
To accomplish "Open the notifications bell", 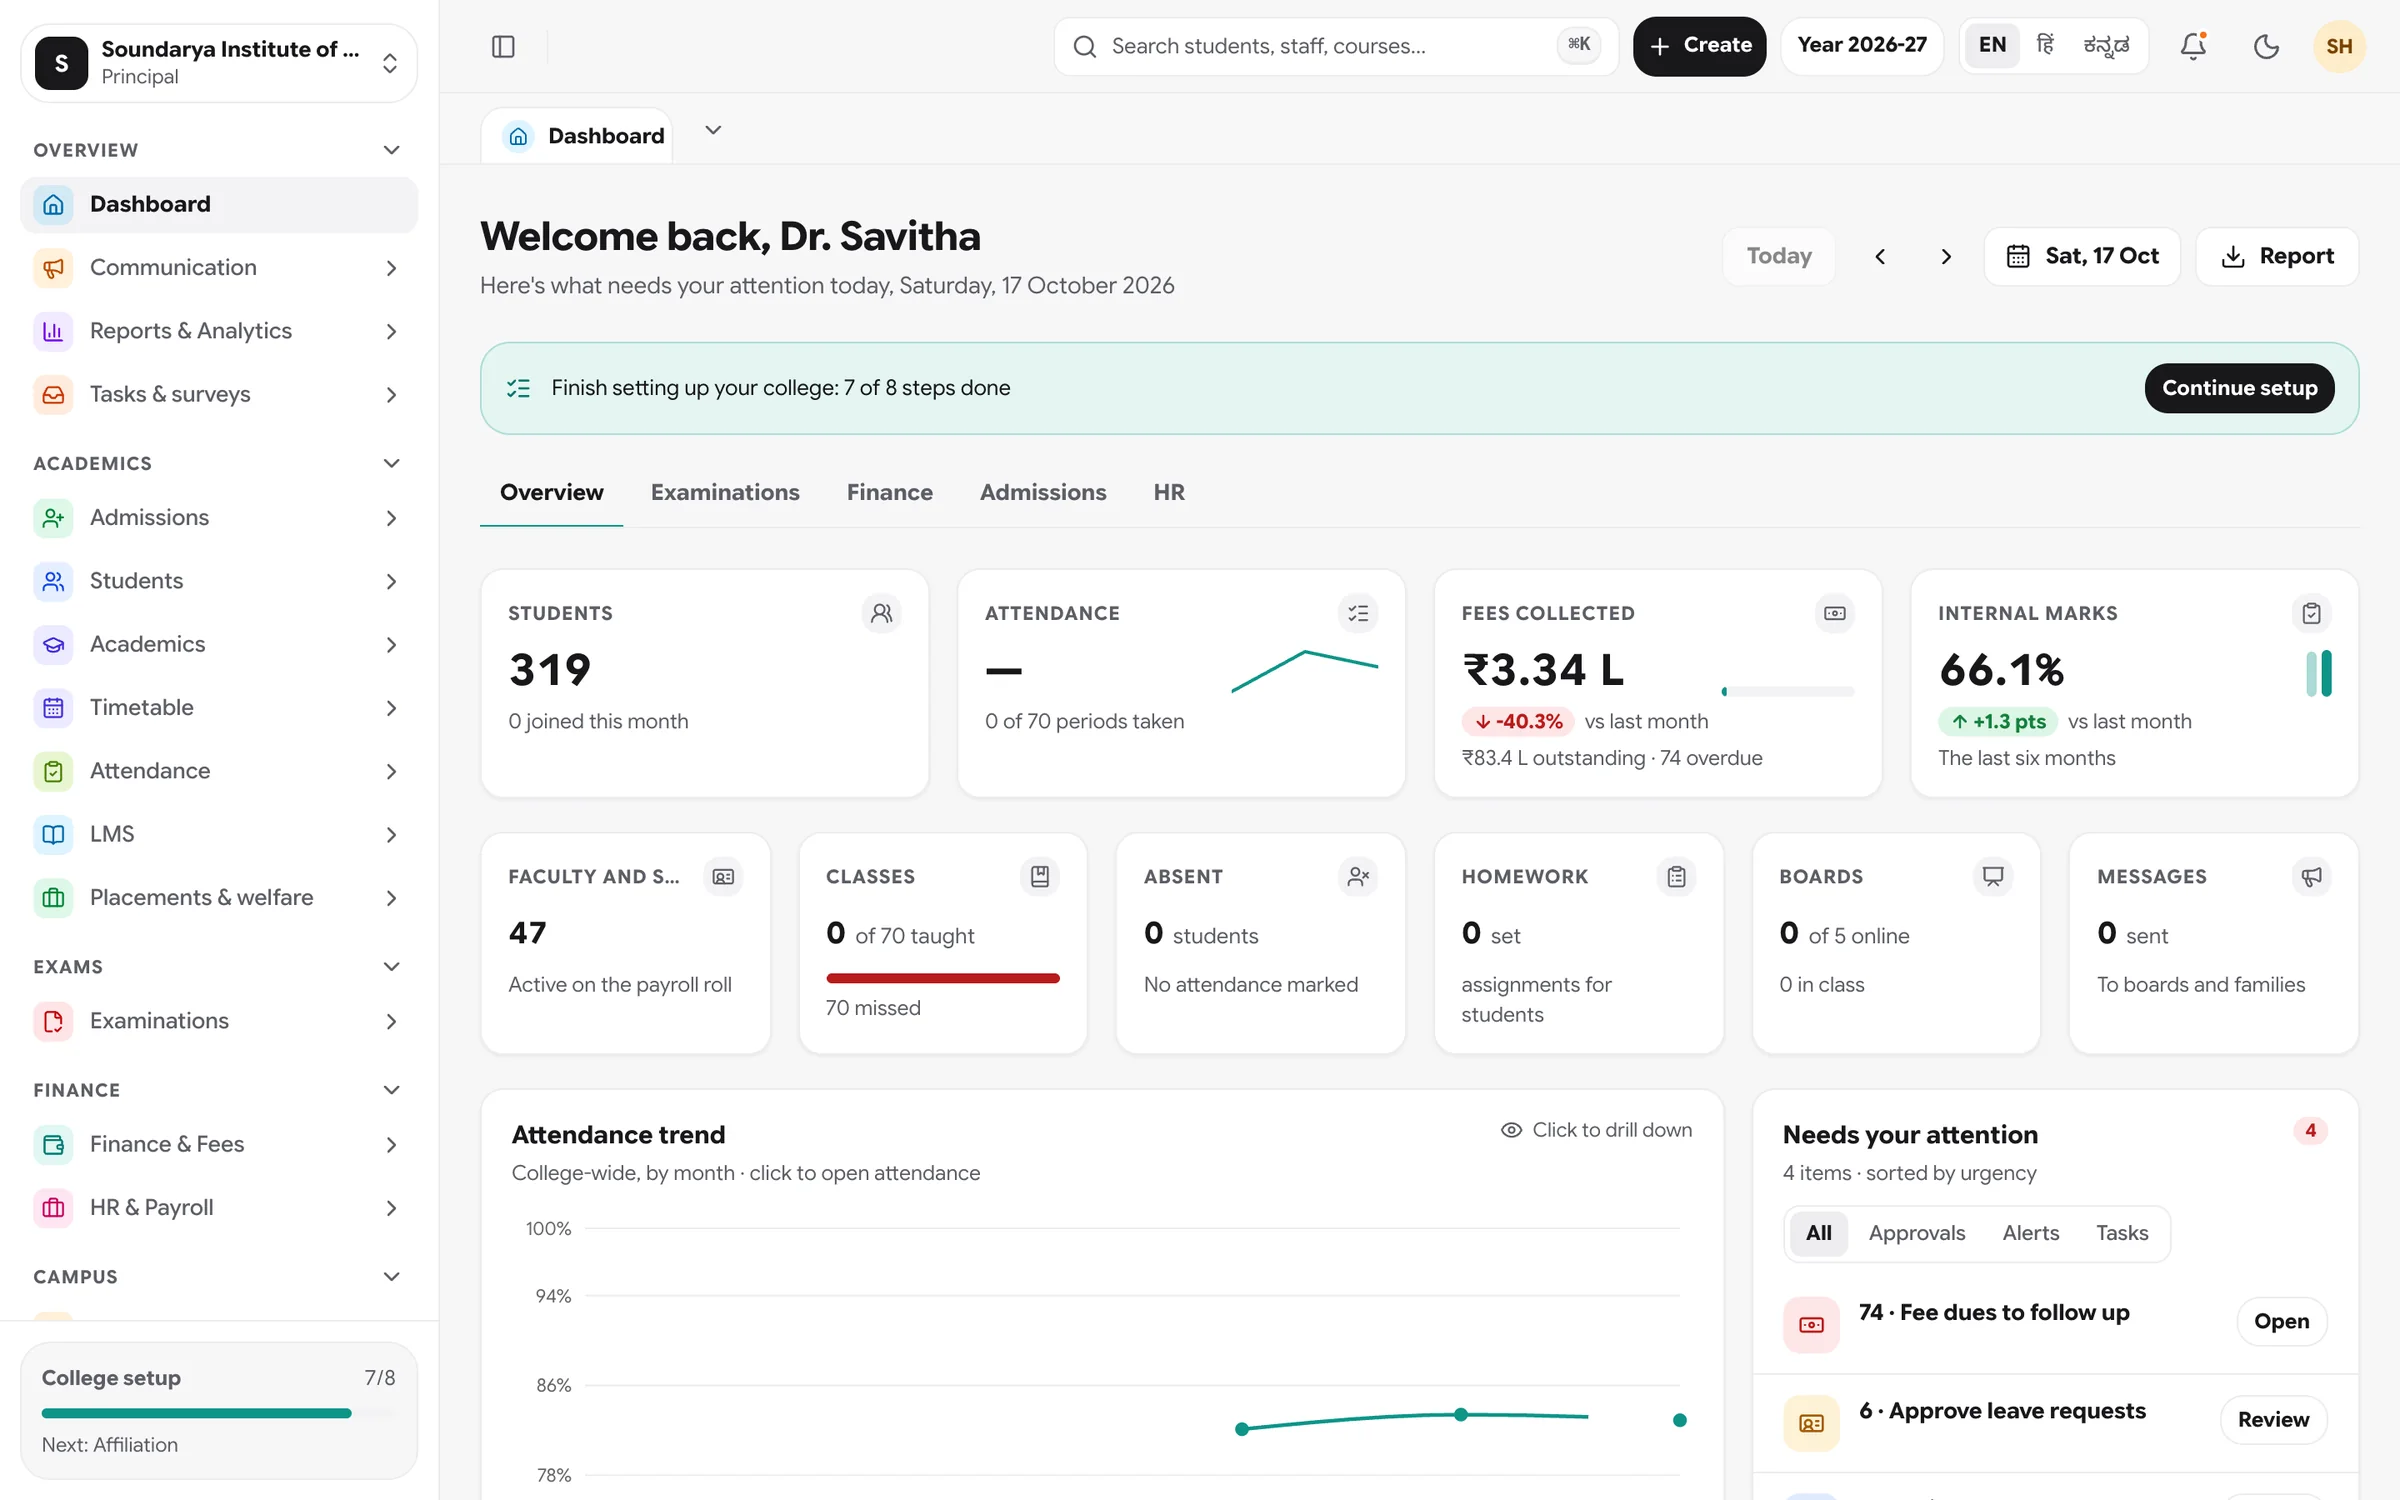I will tap(2192, 46).
